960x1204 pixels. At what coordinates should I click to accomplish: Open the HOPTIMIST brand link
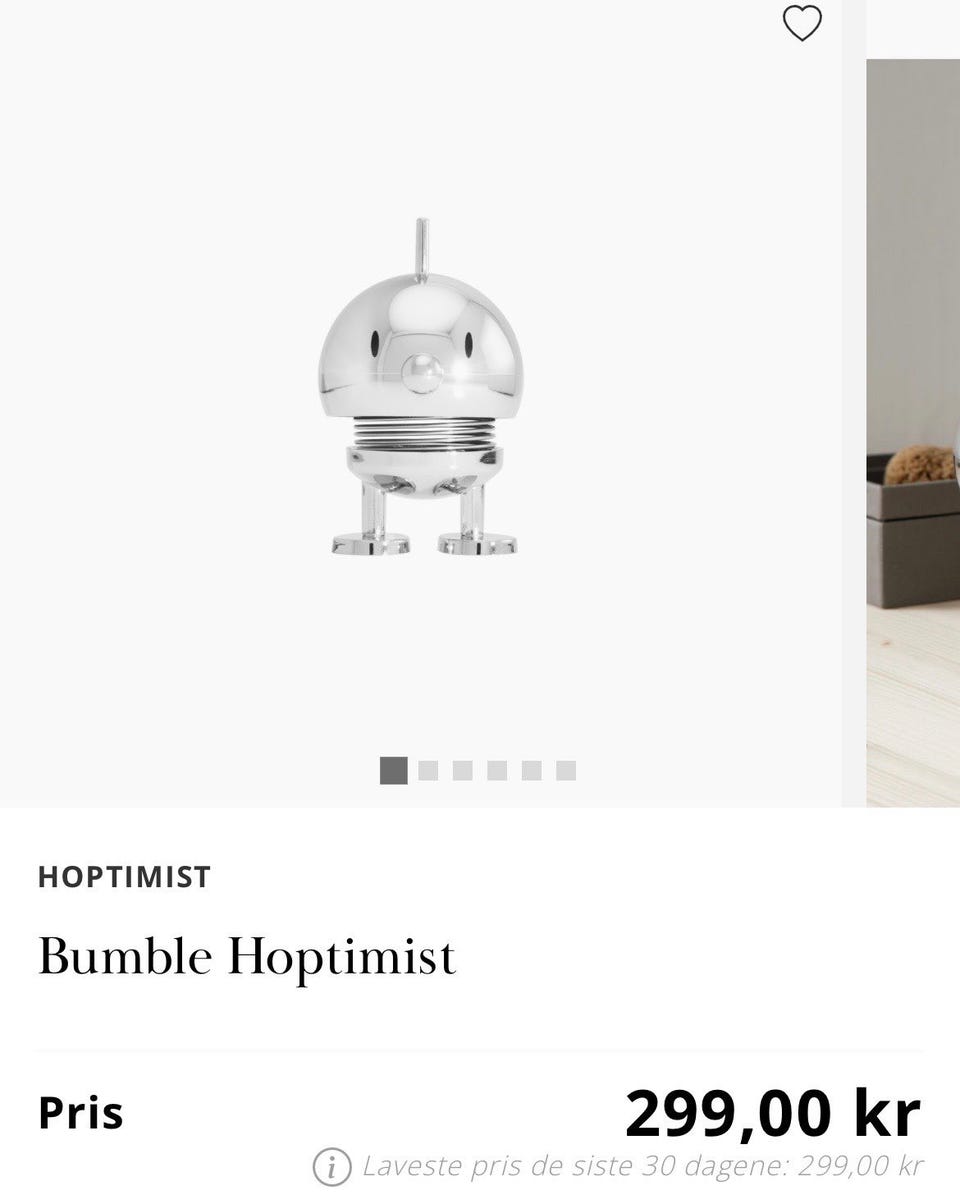(124, 877)
